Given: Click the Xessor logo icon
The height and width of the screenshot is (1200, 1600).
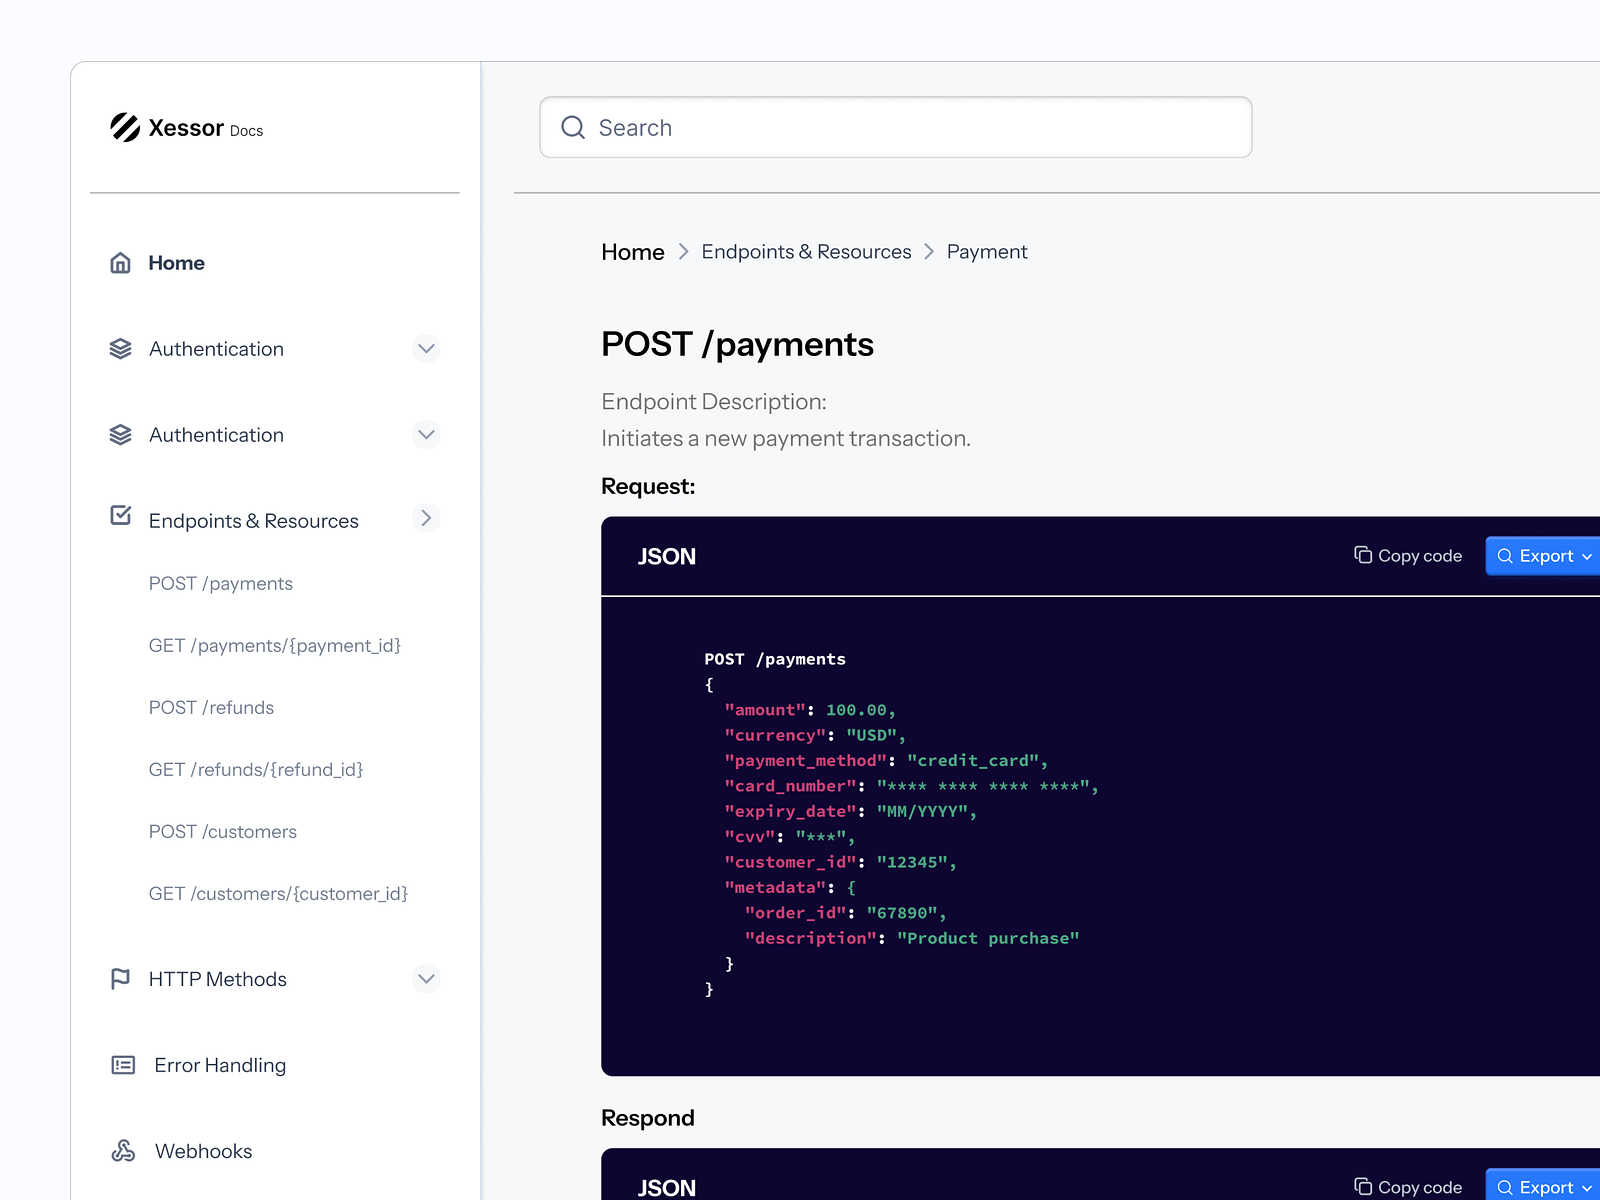Looking at the screenshot, I should [x=125, y=127].
